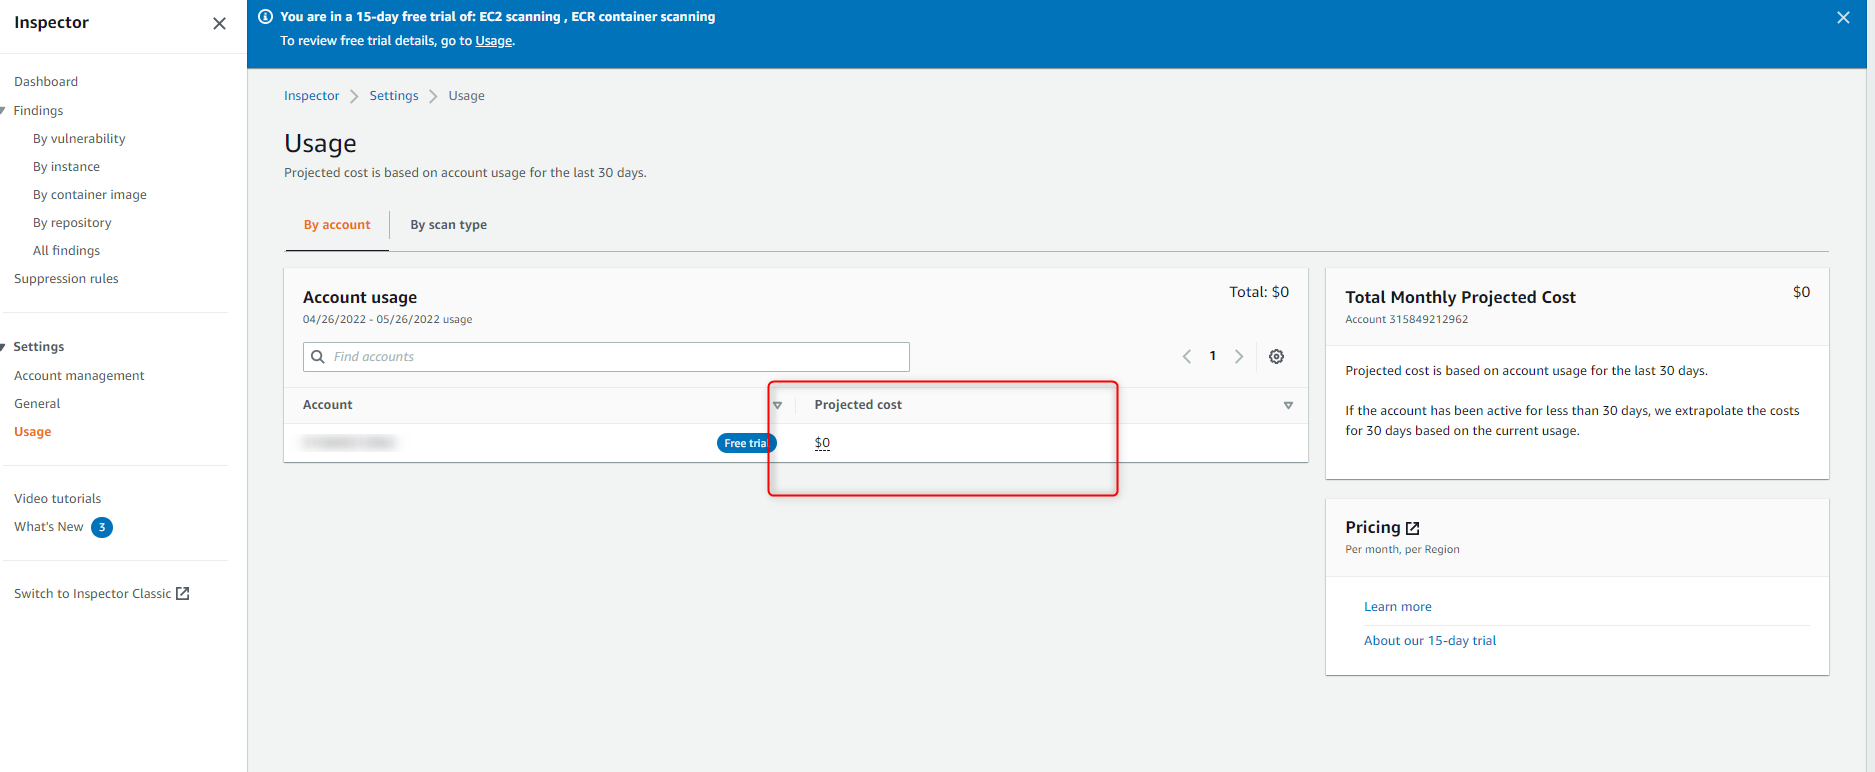Screen dimensions: 1875x772
Task: Open What's New link
Action: pyautogui.click(x=49, y=527)
